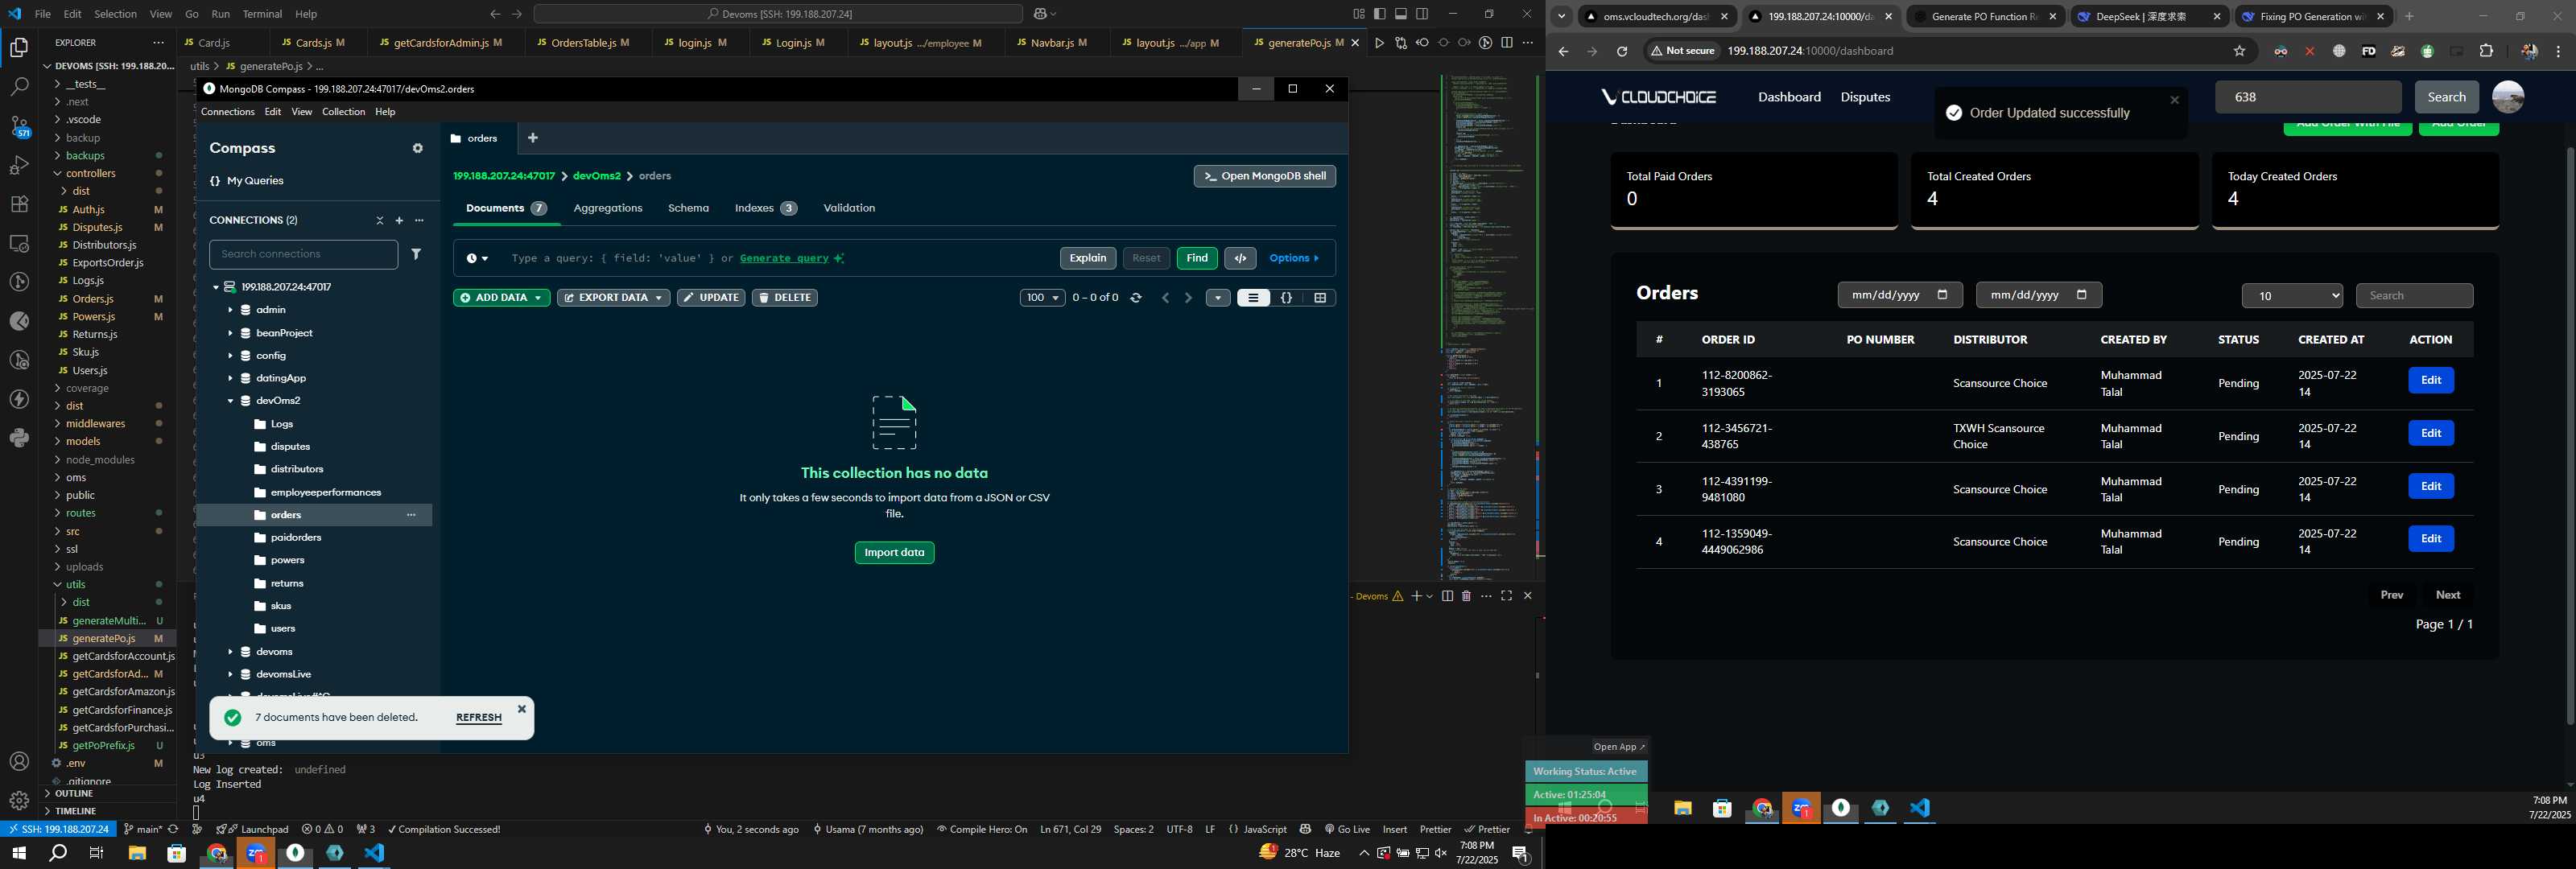Viewport: 2576px width, 869px height.
Task: Open the Terminal menu in VS Code
Action: point(262,14)
